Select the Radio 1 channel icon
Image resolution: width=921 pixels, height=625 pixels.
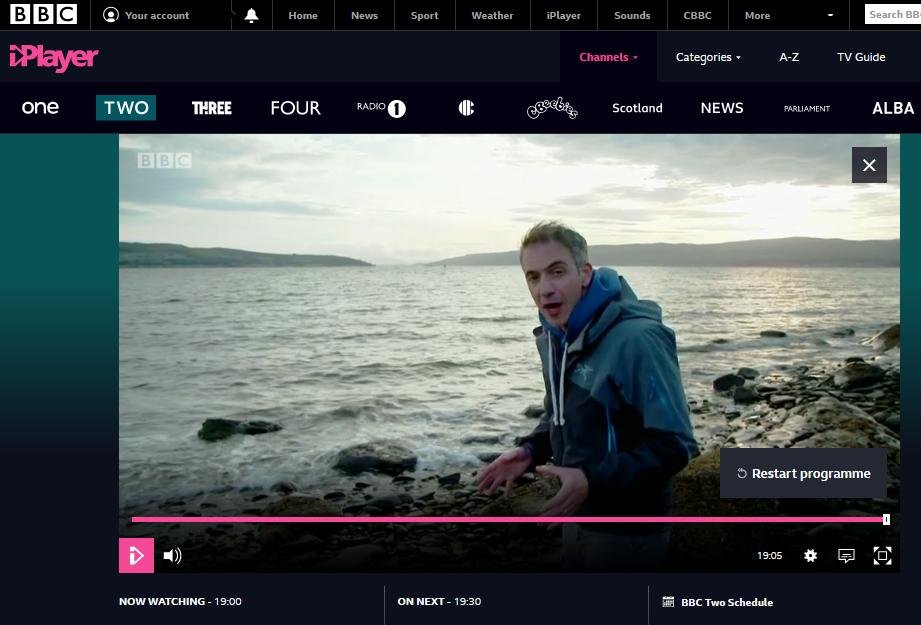point(381,108)
